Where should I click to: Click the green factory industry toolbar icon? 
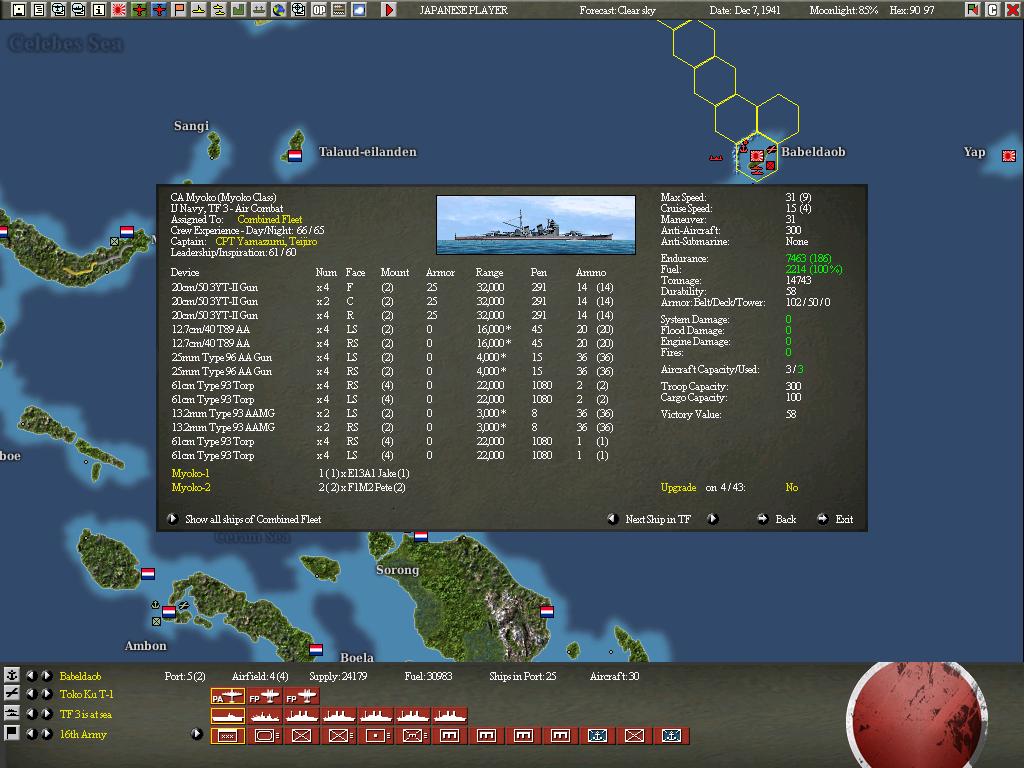pyautogui.click(x=238, y=10)
